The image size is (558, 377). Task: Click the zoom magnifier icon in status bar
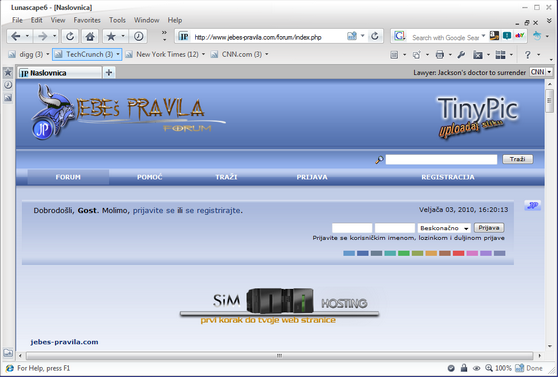(489, 368)
